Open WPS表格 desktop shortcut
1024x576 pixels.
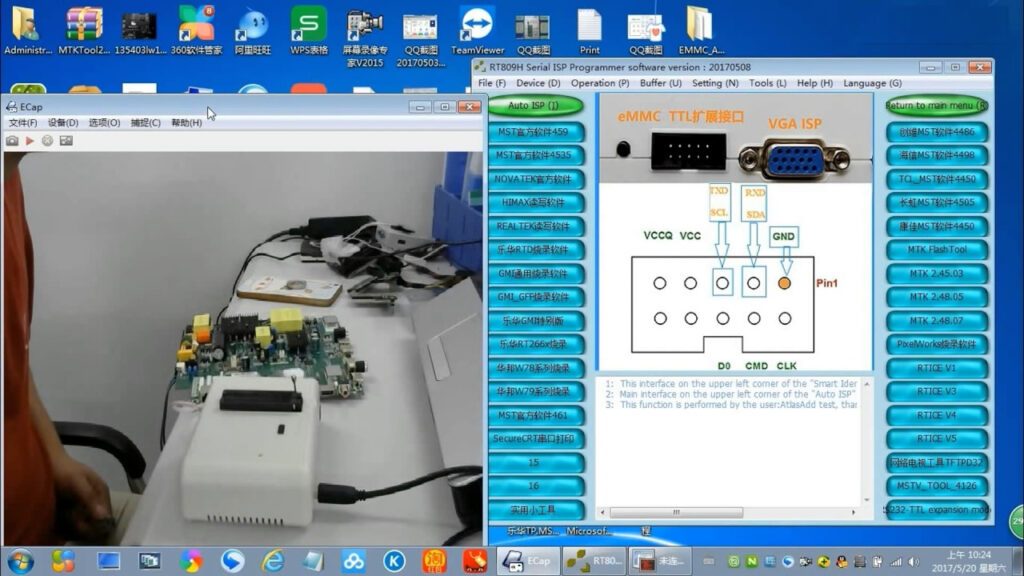309,30
